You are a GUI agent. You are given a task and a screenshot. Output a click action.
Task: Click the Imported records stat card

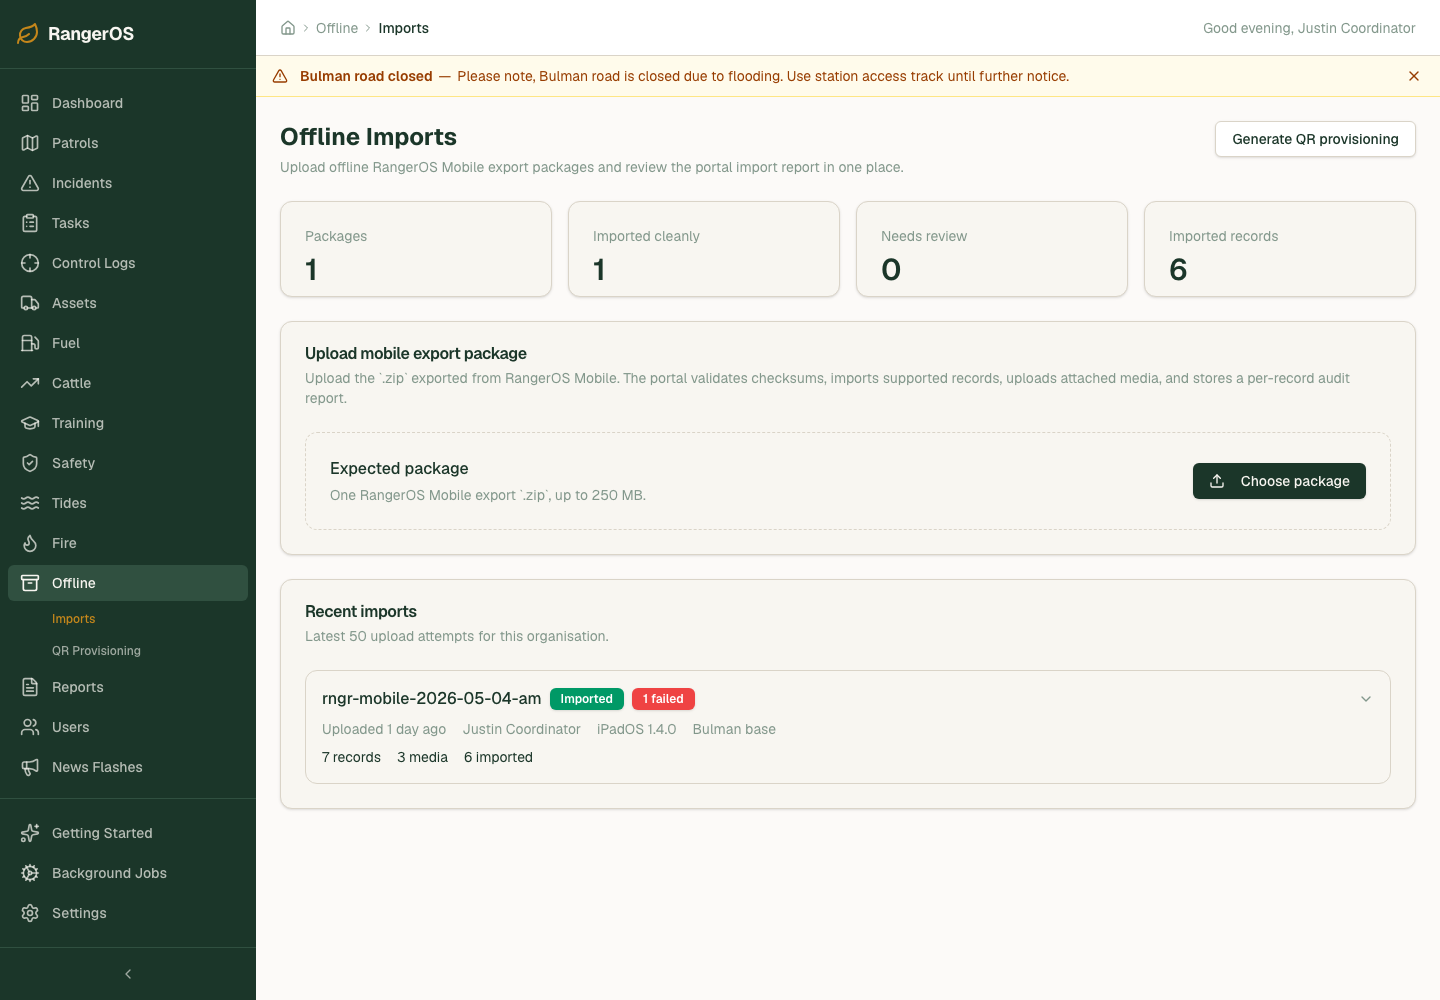1280,249
